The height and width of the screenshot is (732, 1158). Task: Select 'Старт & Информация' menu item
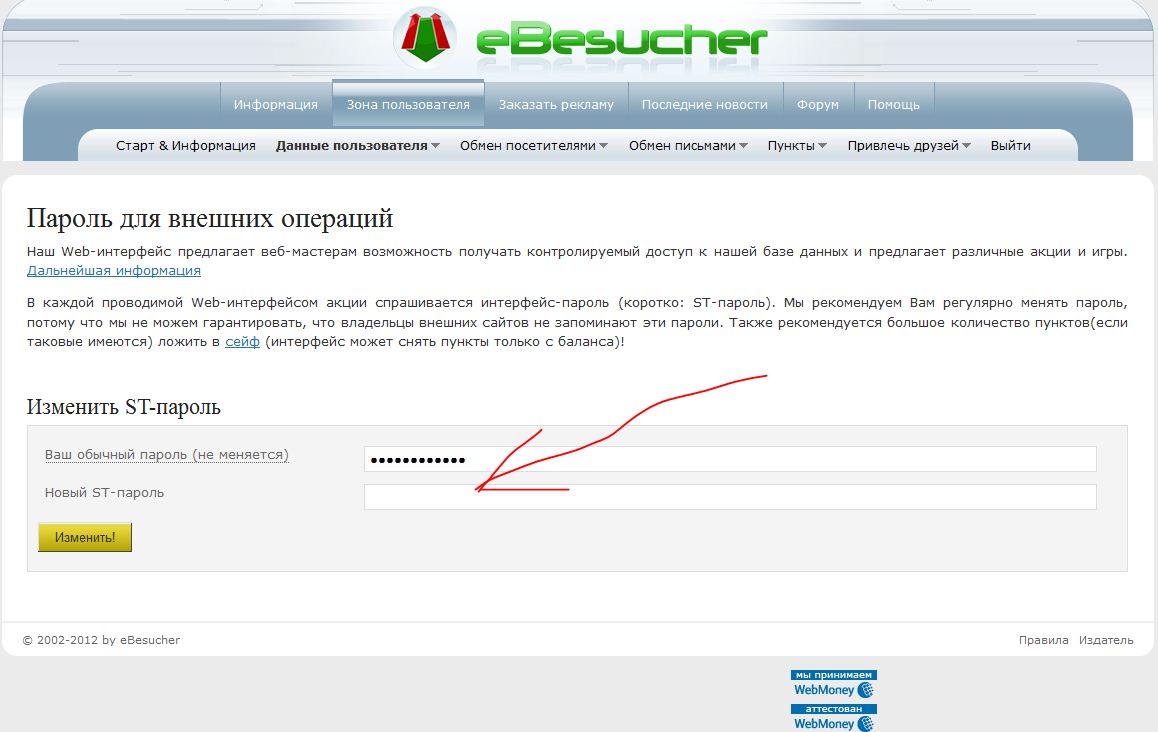185,146
